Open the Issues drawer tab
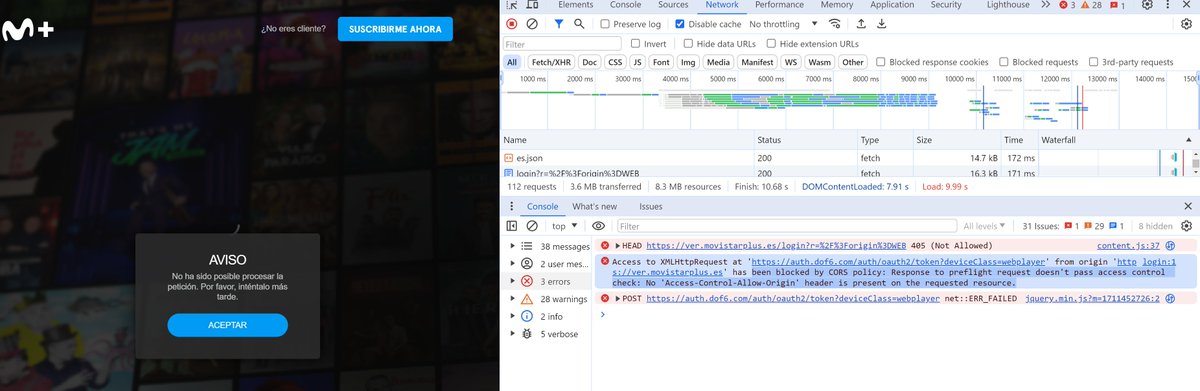Viewport: 1200px width, 391px height. 651,206
